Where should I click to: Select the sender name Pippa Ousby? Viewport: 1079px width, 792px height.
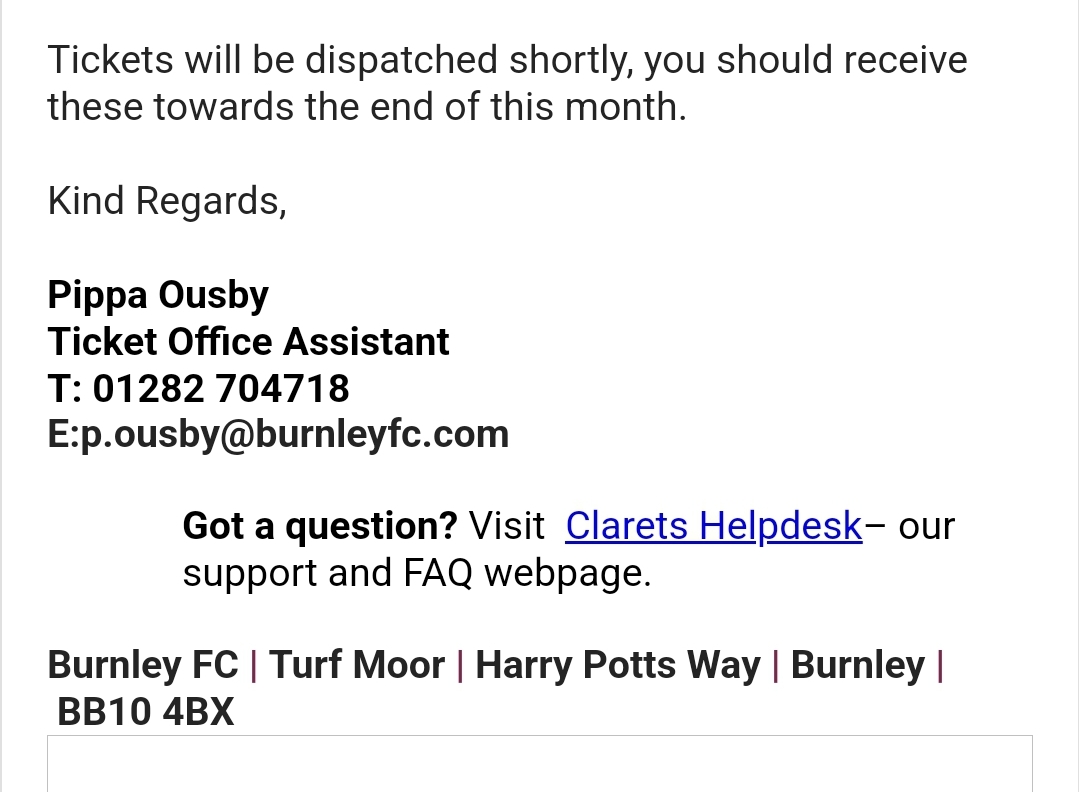click(x=158, y=295)
